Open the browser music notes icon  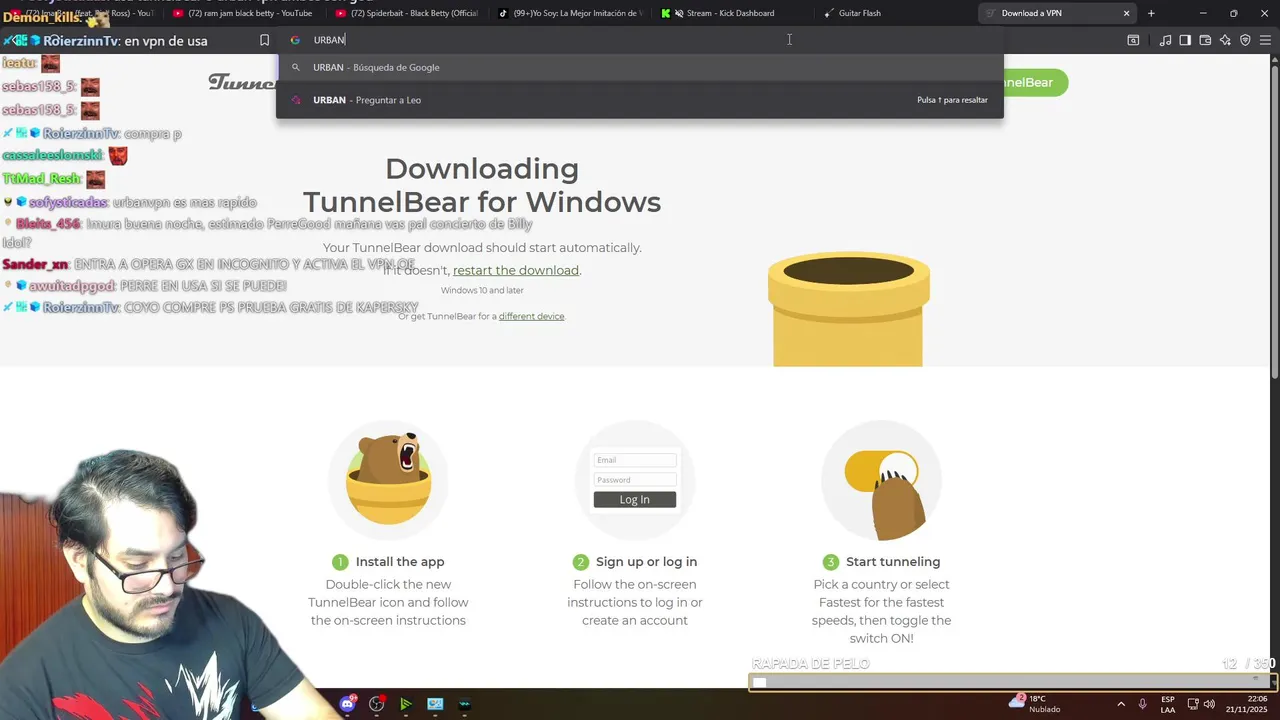click(x=1165, y=40)
